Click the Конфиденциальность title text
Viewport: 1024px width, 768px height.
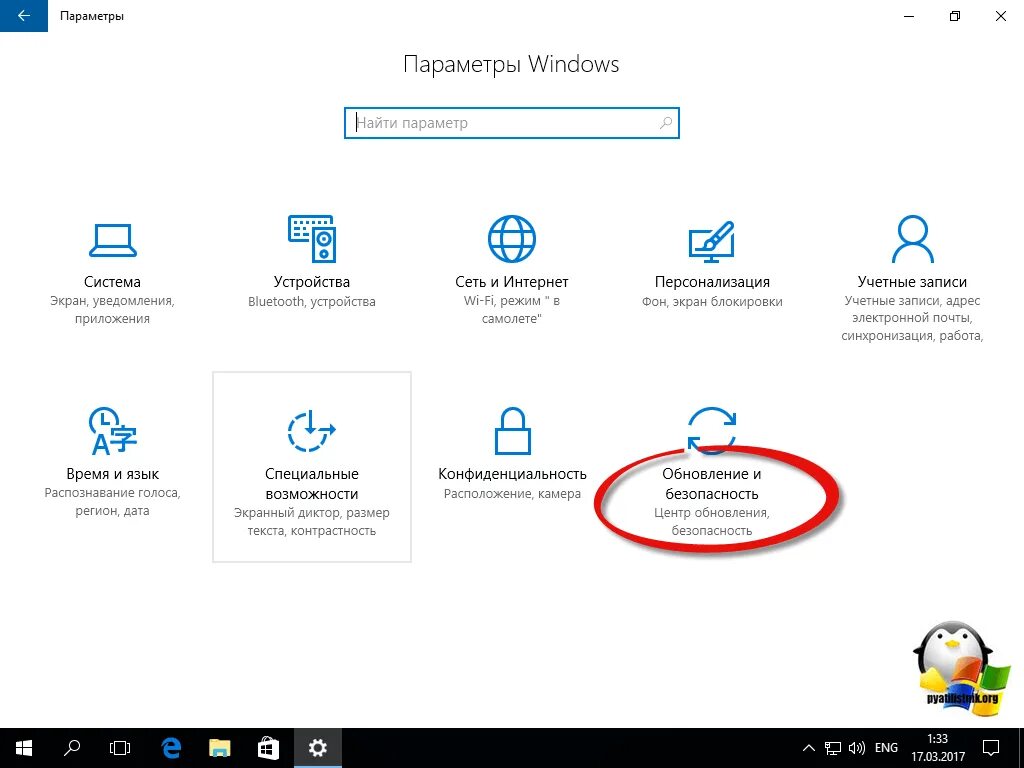513,473
